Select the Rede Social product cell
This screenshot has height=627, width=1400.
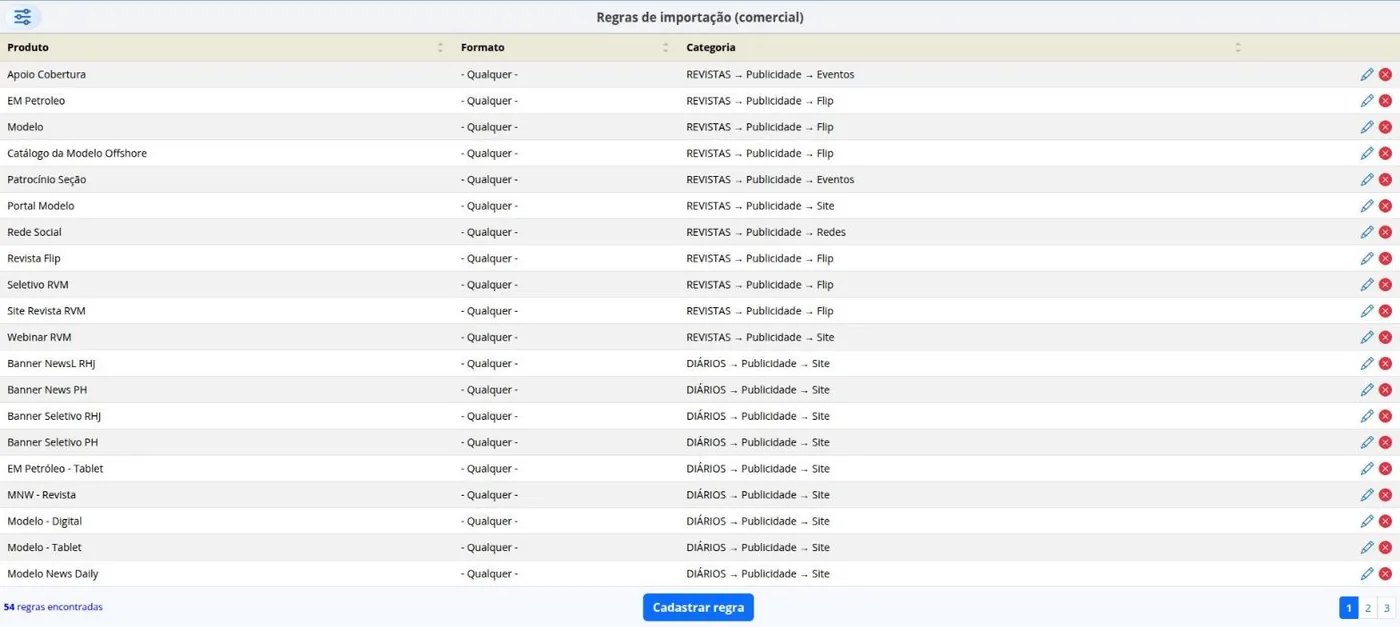click(x=227, y=232)
